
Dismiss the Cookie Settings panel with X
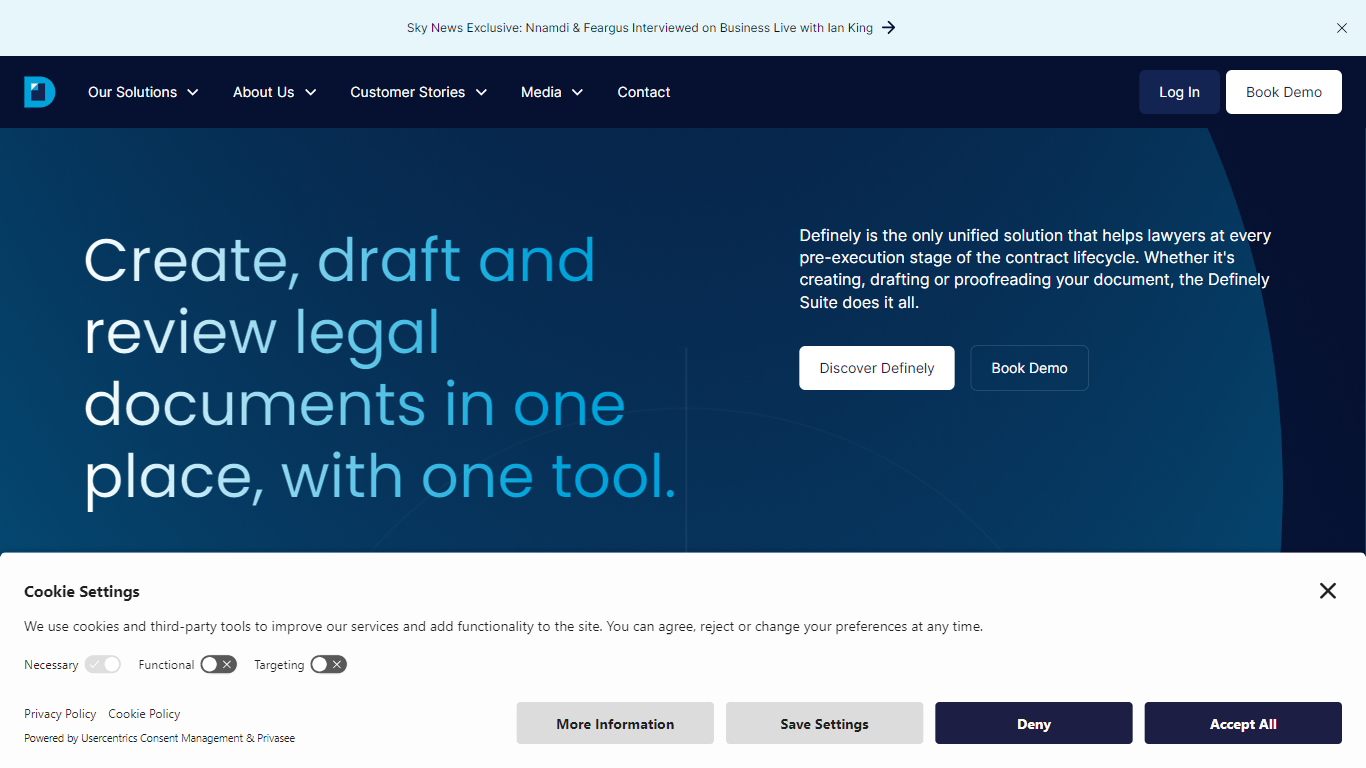(1327, 591)
